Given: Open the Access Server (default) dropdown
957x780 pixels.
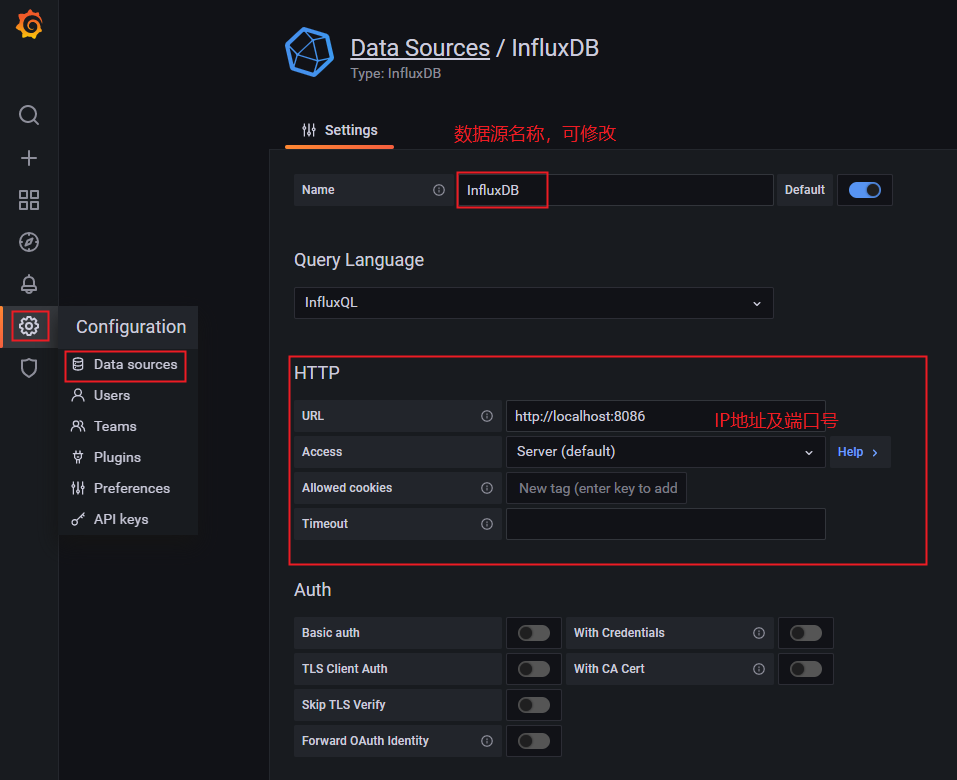Looking at the screenshot, I should [665, 452].
